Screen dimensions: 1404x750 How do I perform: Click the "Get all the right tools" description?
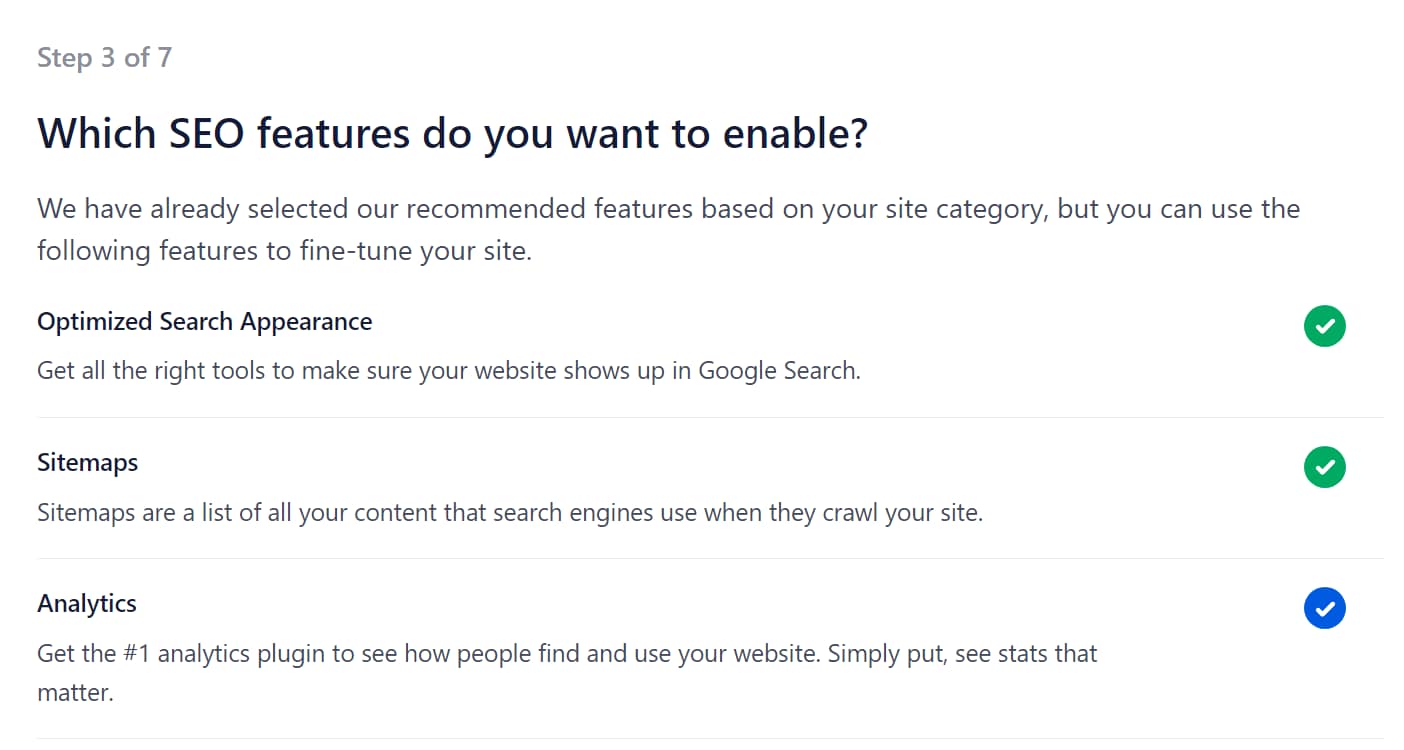[448, 371]
